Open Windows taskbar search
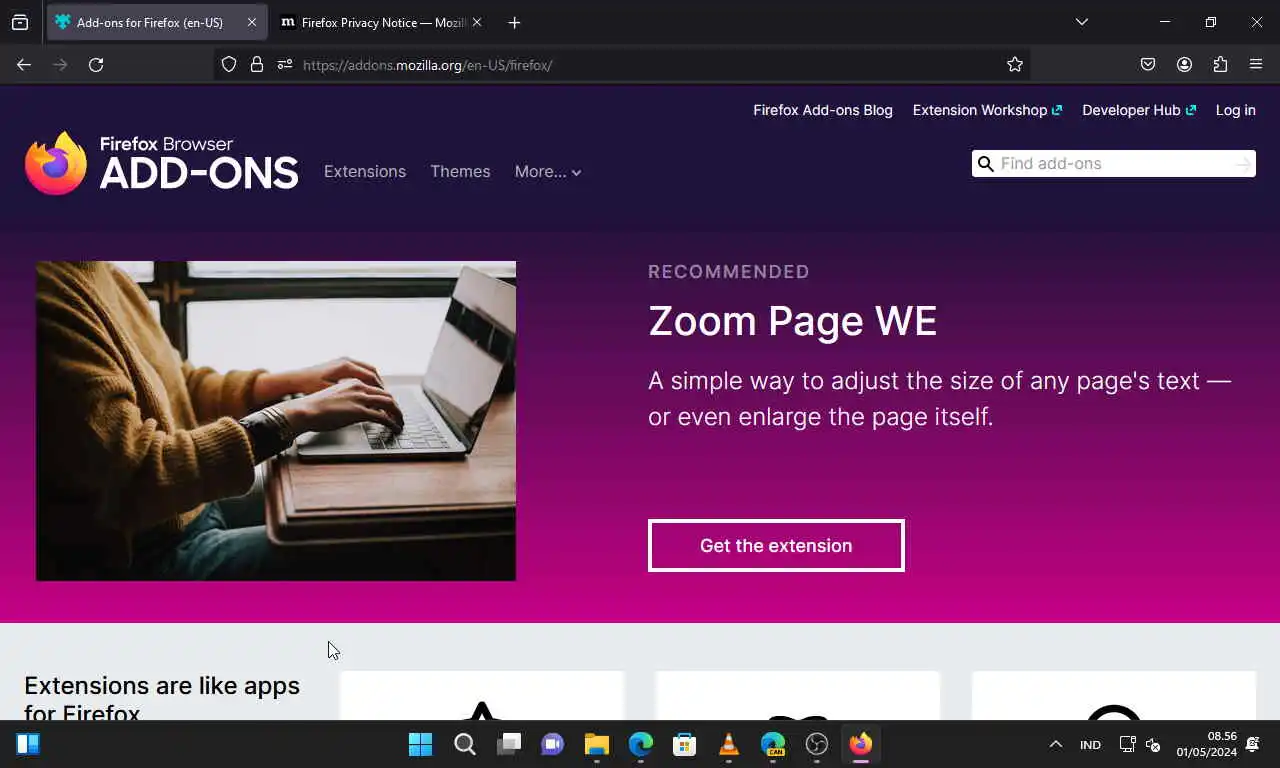Viewport: 1280px width, 768px height. (465, 744)
